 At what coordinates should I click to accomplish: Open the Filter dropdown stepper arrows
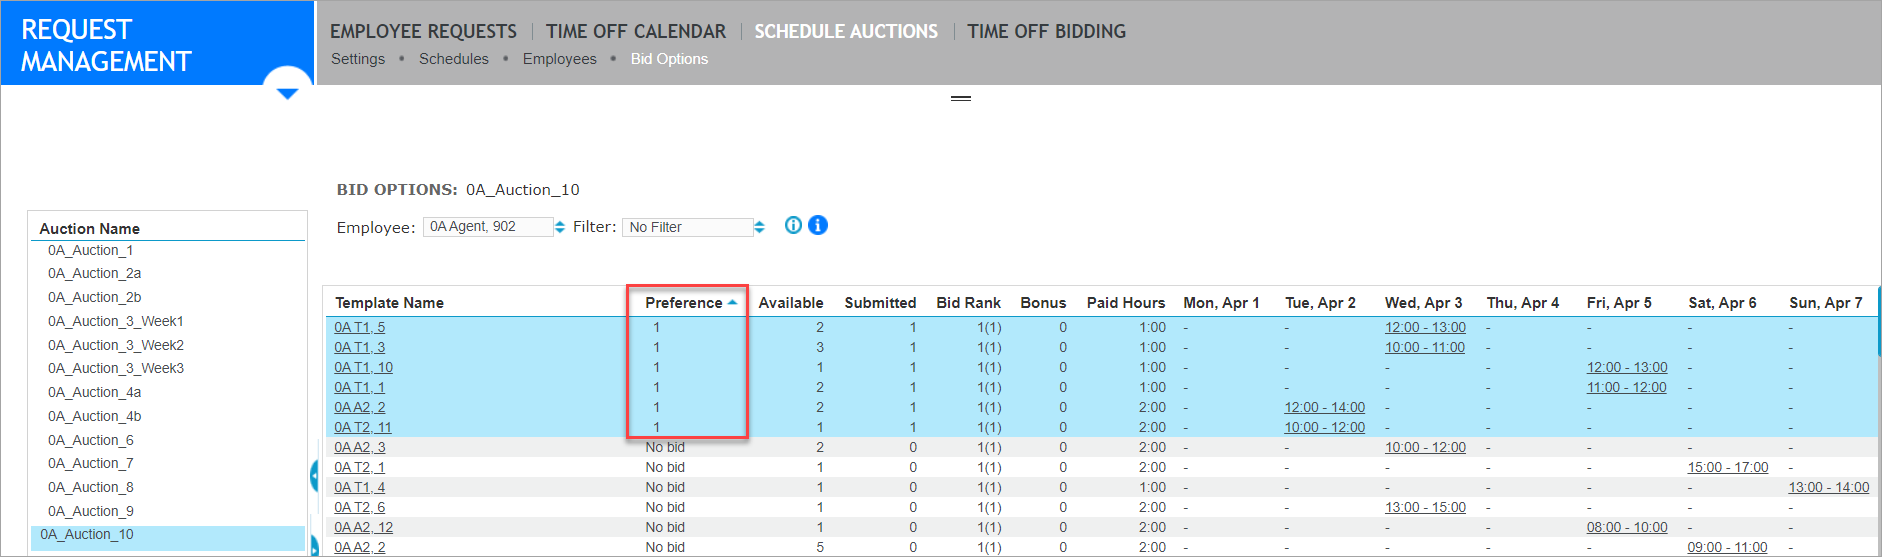tap(760, 227)
